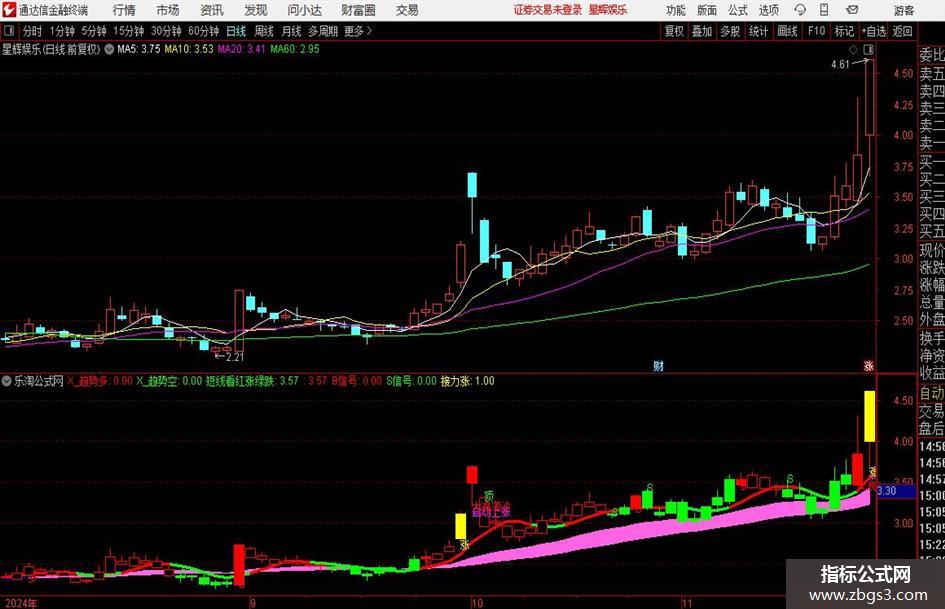Image resolution: width=945 pixels, height=609 pixels.
Task: Open the customer service headset icon
Action: click(800, 10)
